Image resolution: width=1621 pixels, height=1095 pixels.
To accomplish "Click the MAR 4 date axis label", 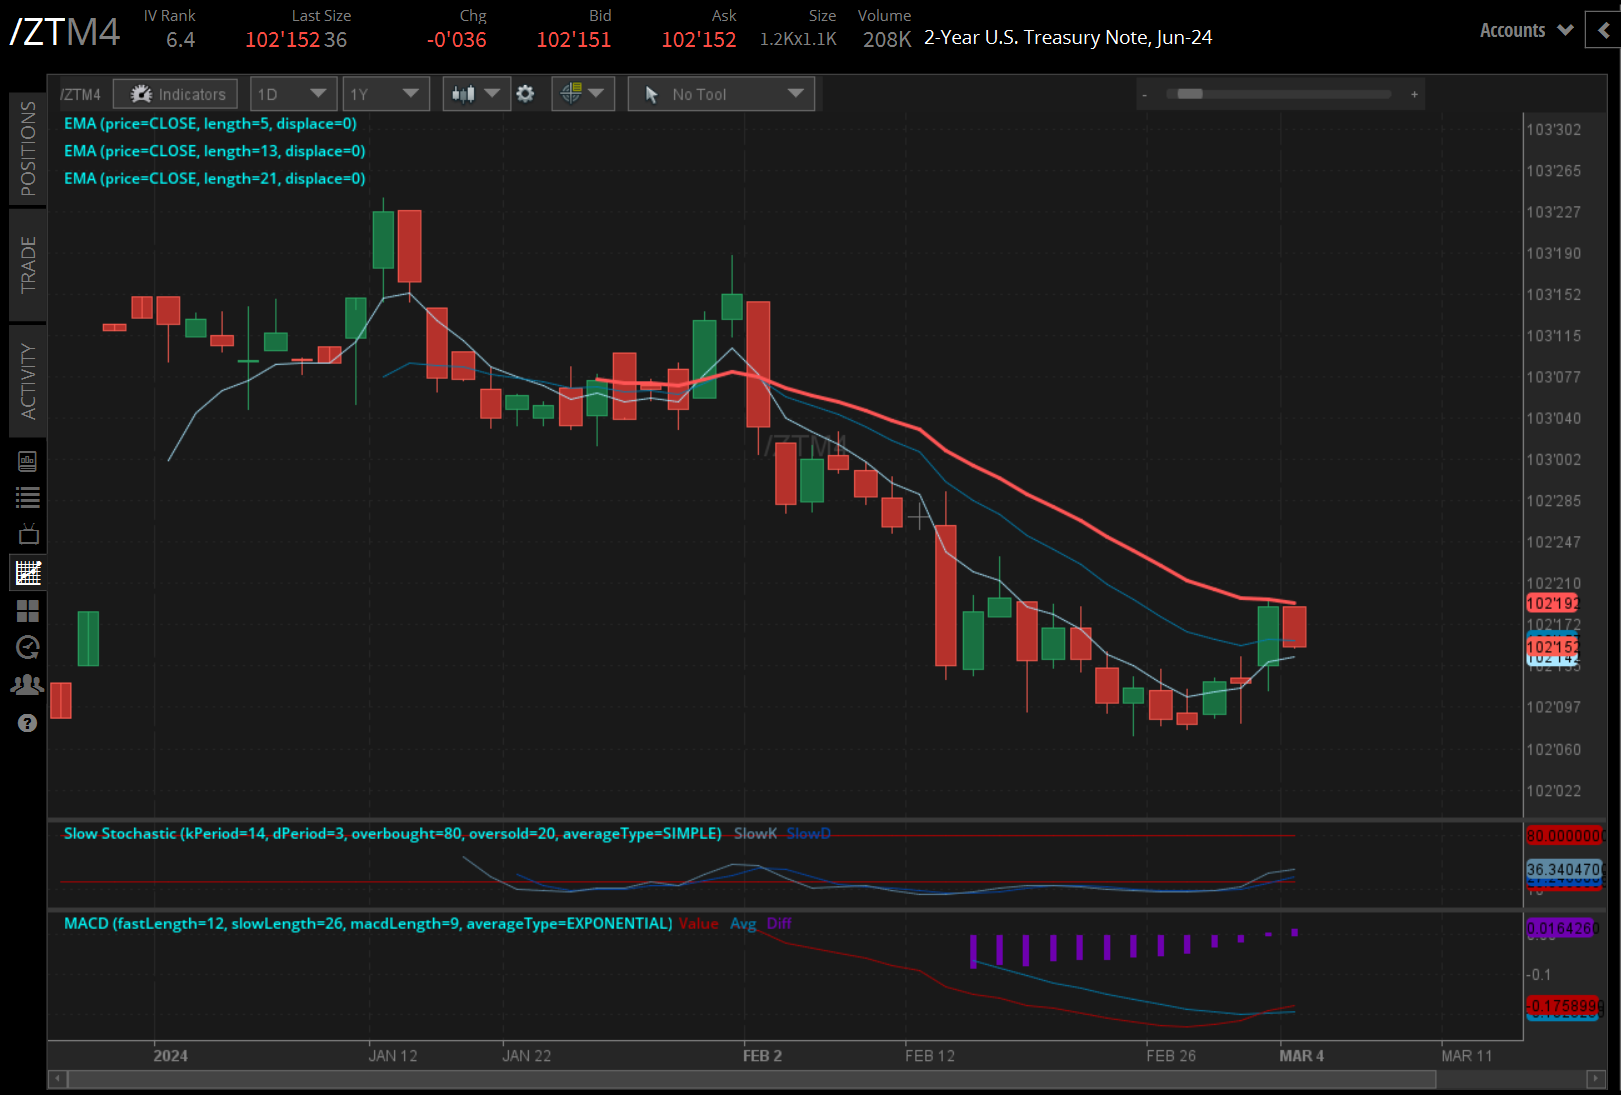I will click(1301, 1056).
